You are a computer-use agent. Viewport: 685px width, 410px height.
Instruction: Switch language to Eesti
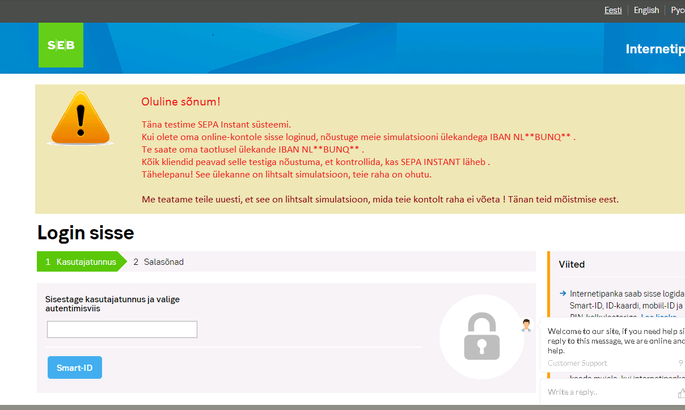tap(613, 10)
